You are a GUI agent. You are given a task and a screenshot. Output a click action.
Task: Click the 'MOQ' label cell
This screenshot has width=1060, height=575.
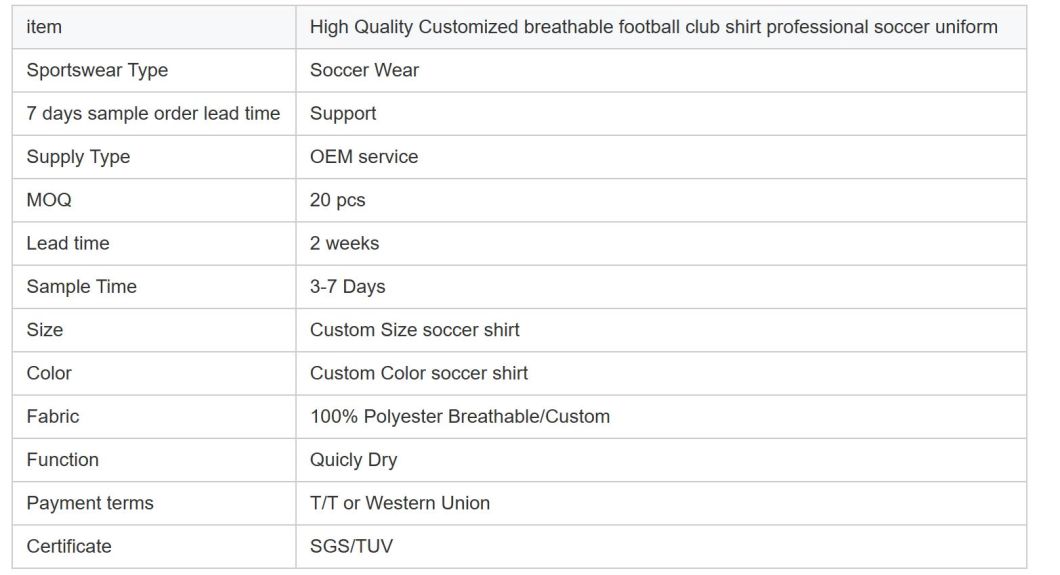(49, 200)
